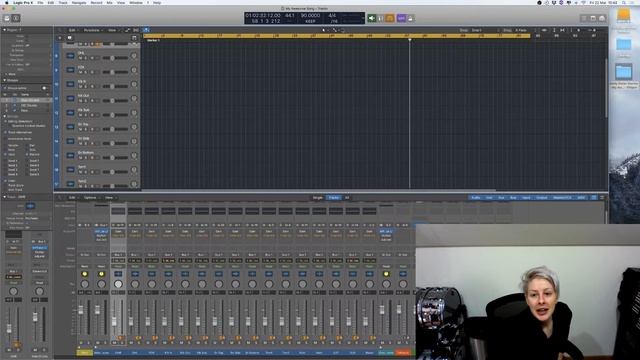Click the selected OHR strip pan knob

[x=118, y=284]
